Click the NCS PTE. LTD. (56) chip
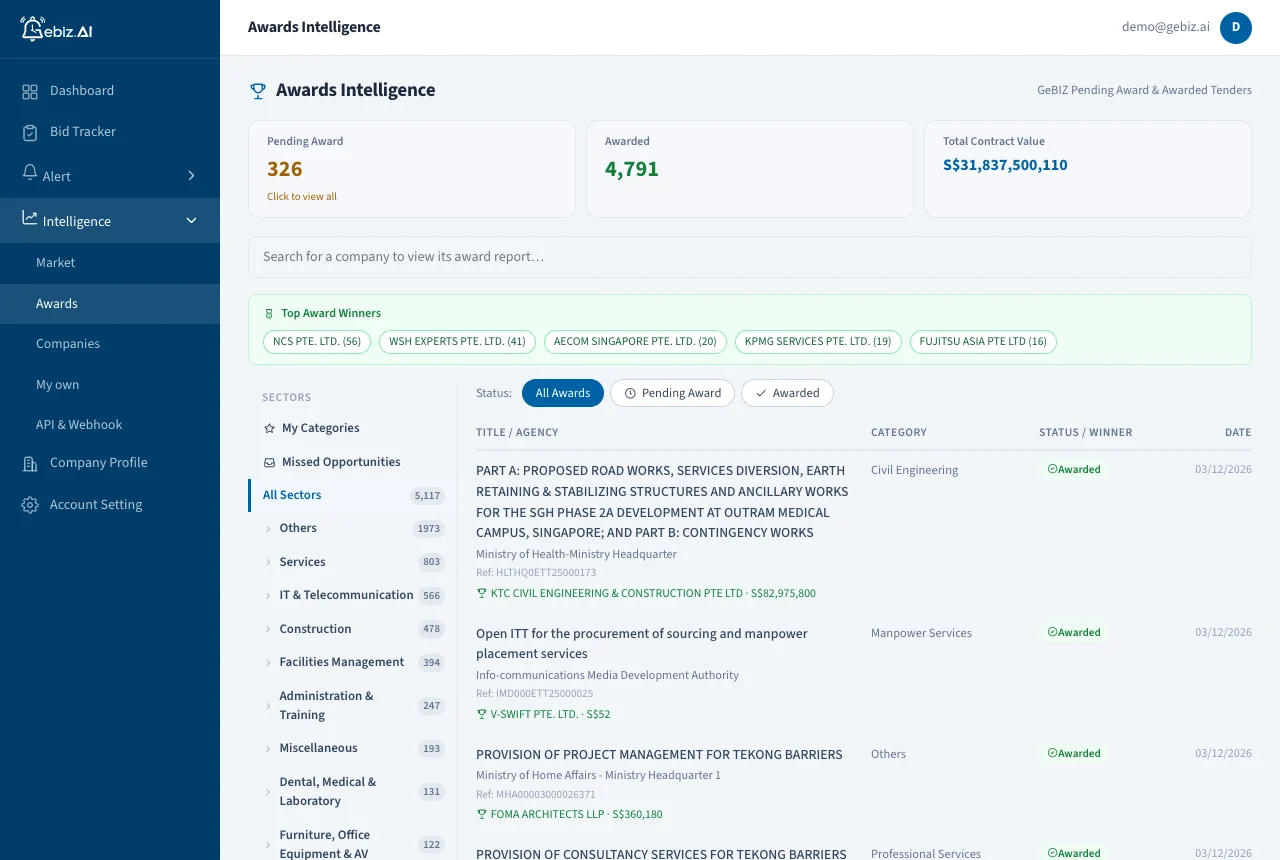The width and height of the screenshot is (1280, 860). pos(317,342)
